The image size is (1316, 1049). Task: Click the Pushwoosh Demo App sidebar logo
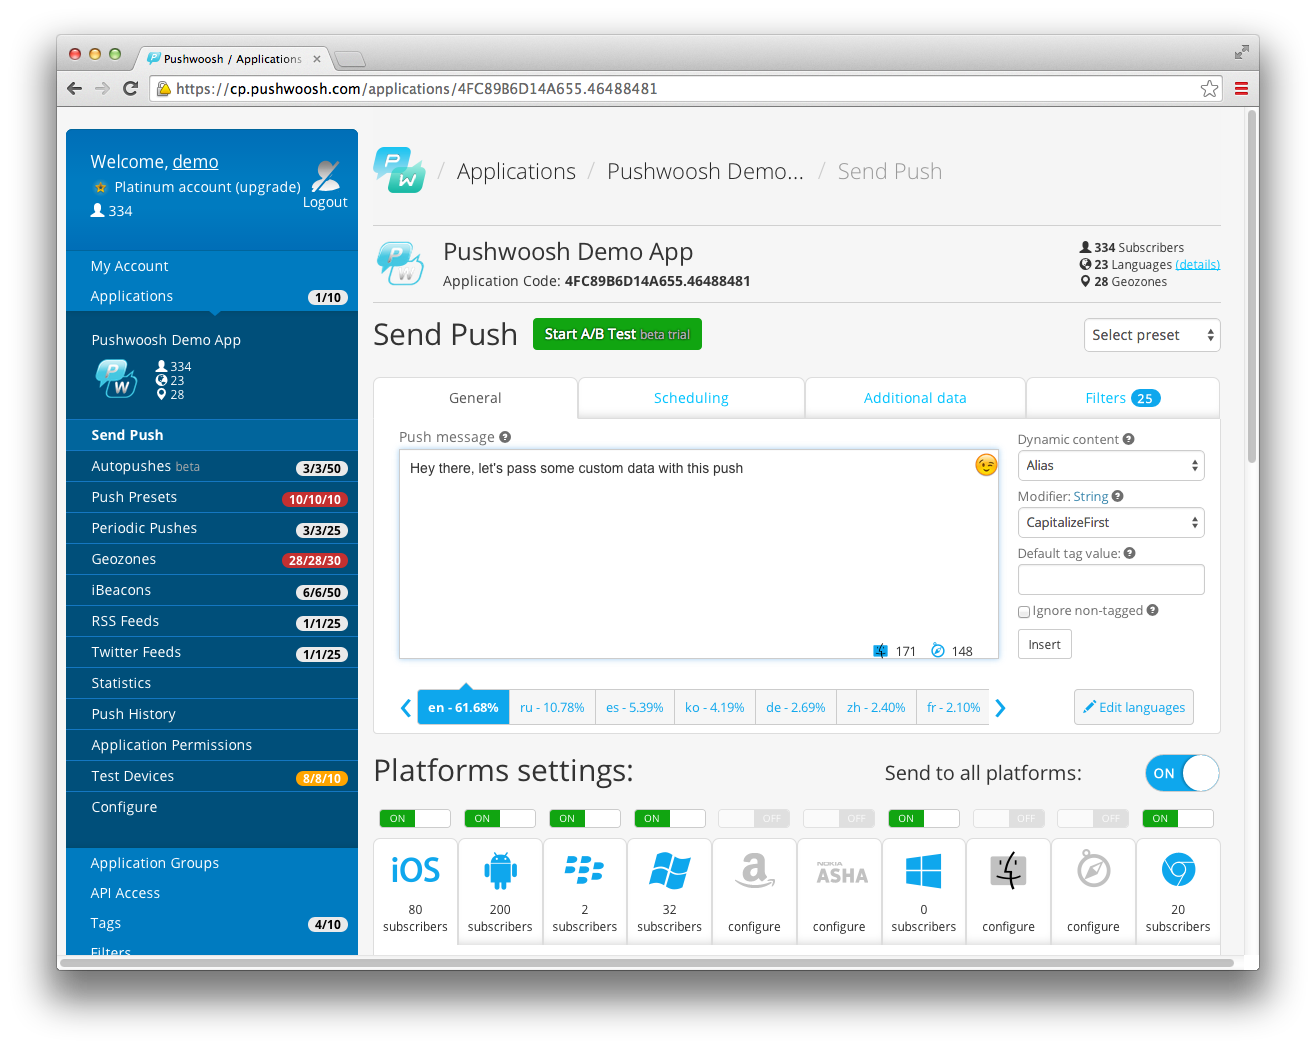(116, 378)
